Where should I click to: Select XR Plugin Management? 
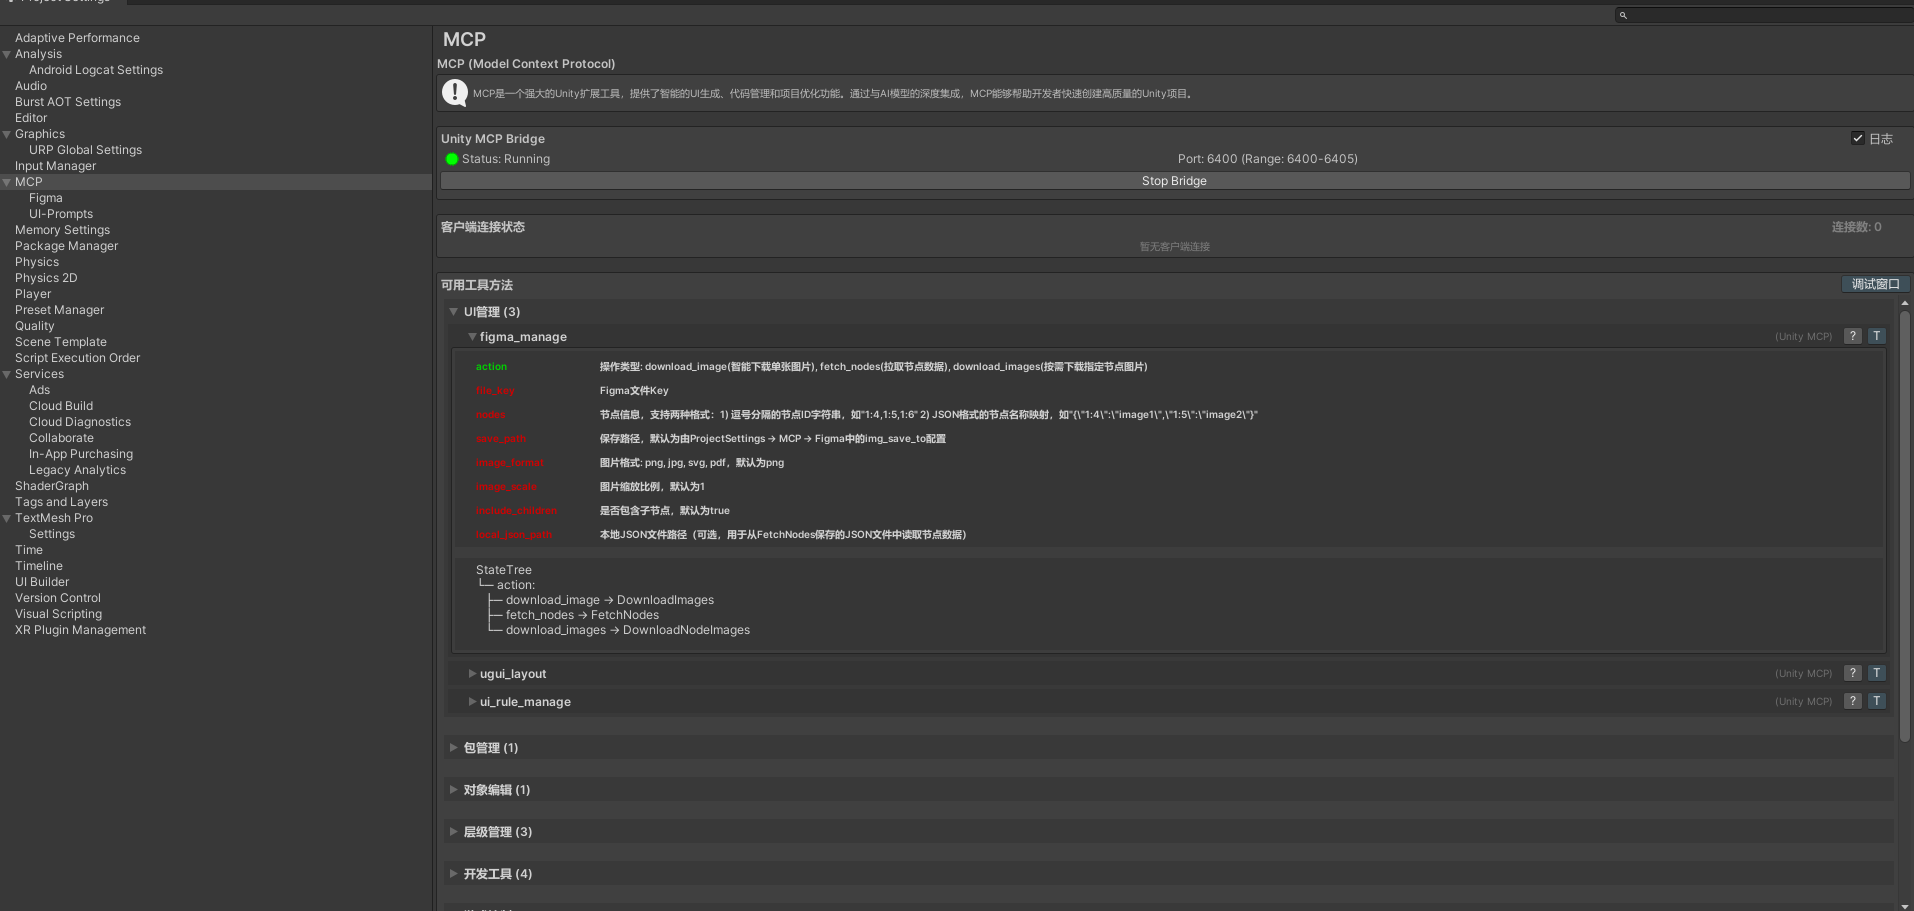[80, 630]
